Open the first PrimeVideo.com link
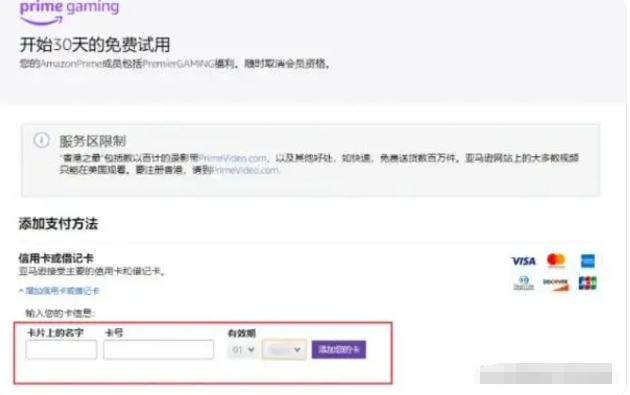The width and height of the screenshot is (630, 395). pos(232,158)
